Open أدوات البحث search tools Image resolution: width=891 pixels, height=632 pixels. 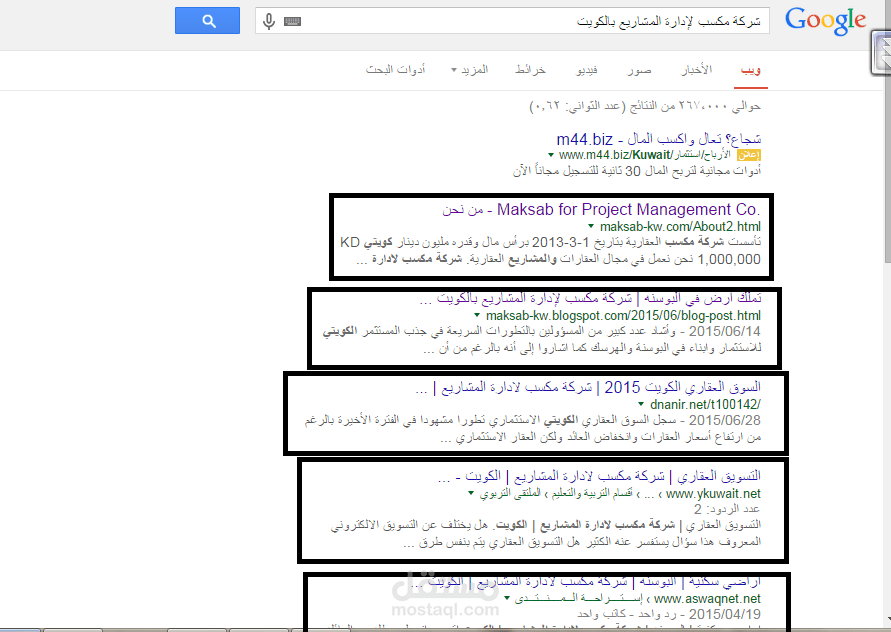(x=395, y=70)
